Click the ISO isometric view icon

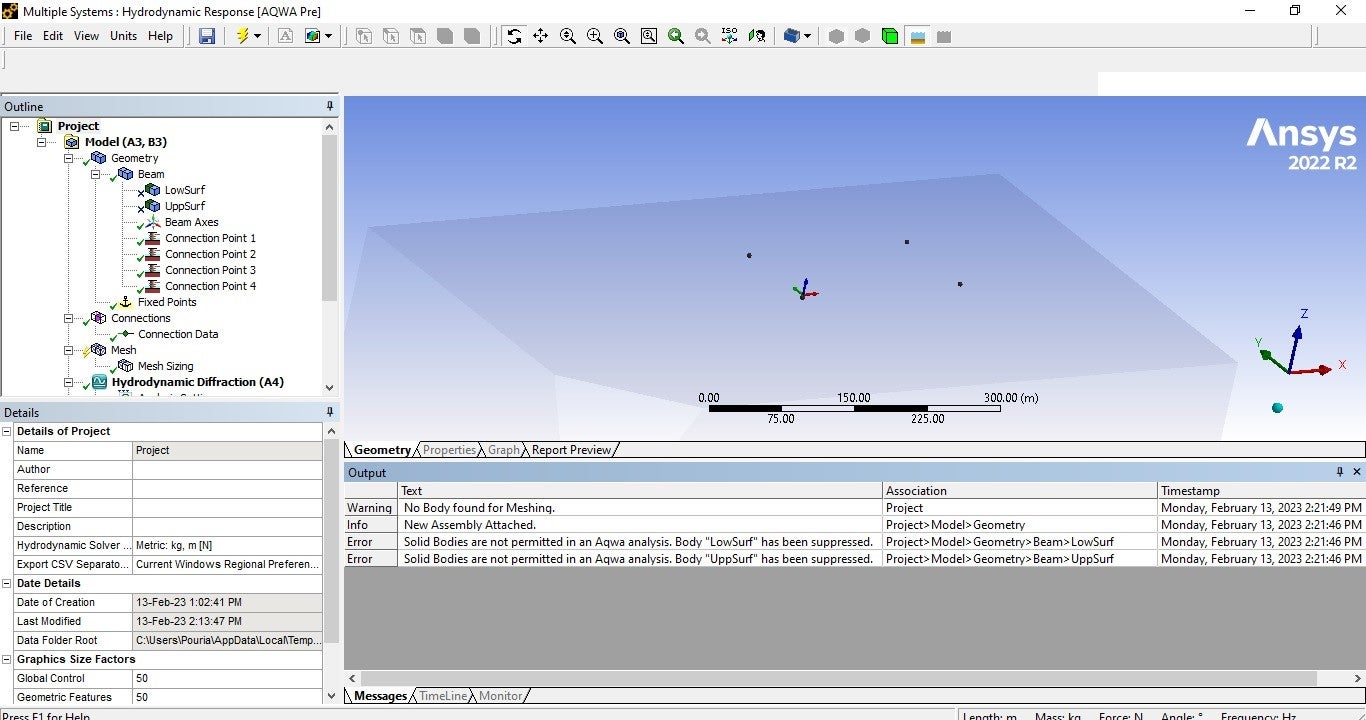(730, 36)
